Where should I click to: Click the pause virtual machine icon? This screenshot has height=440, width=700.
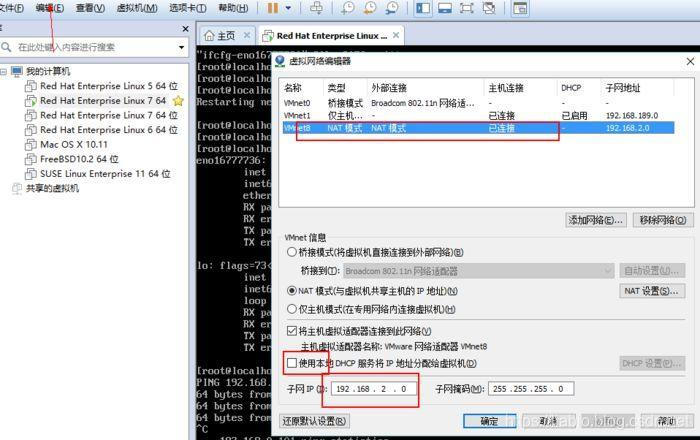point(272,8)
